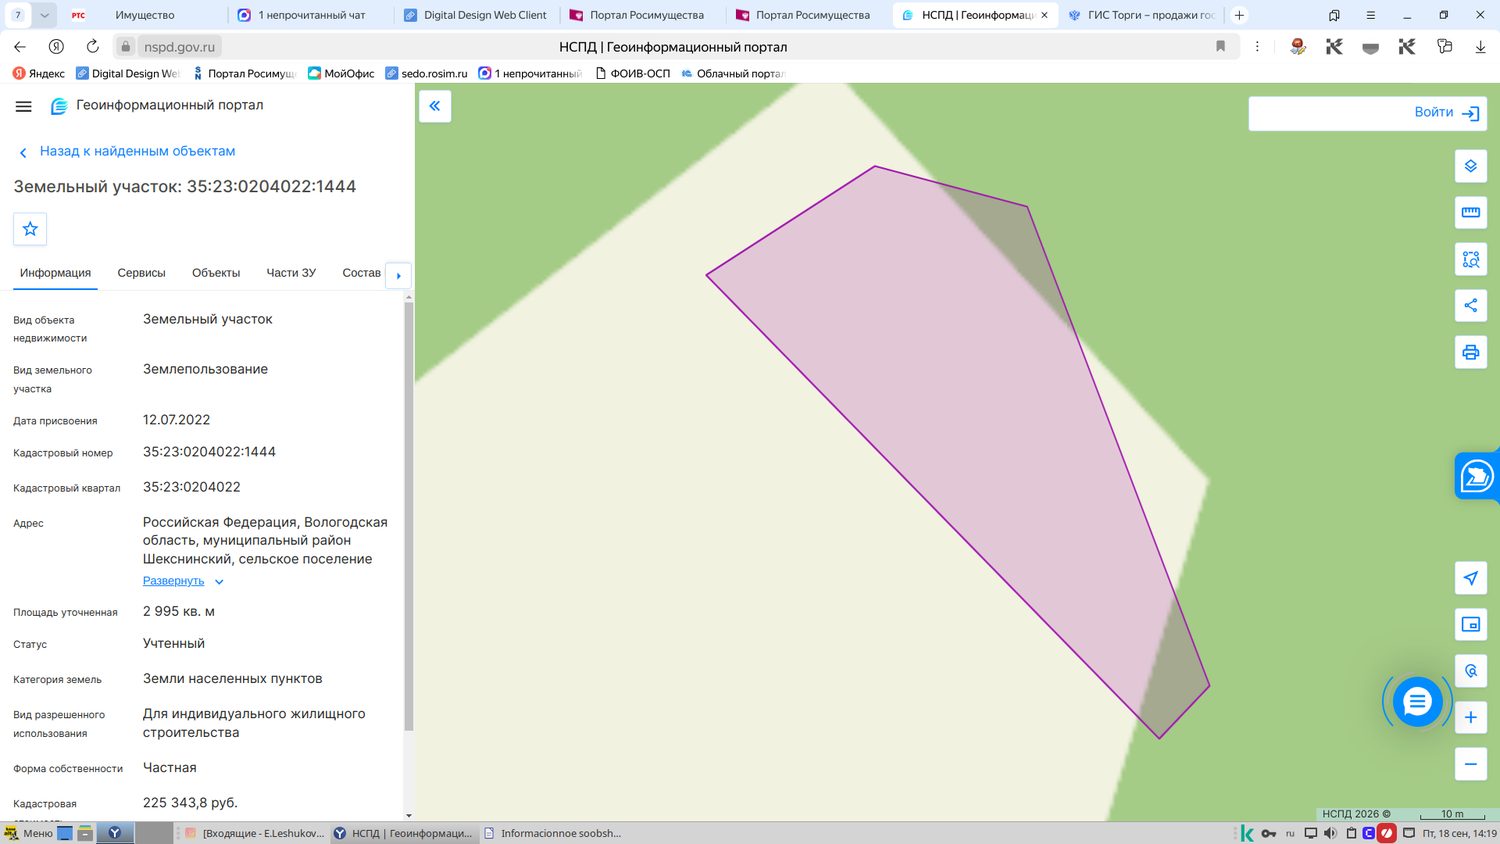Add land plot to favorites star

30,229
